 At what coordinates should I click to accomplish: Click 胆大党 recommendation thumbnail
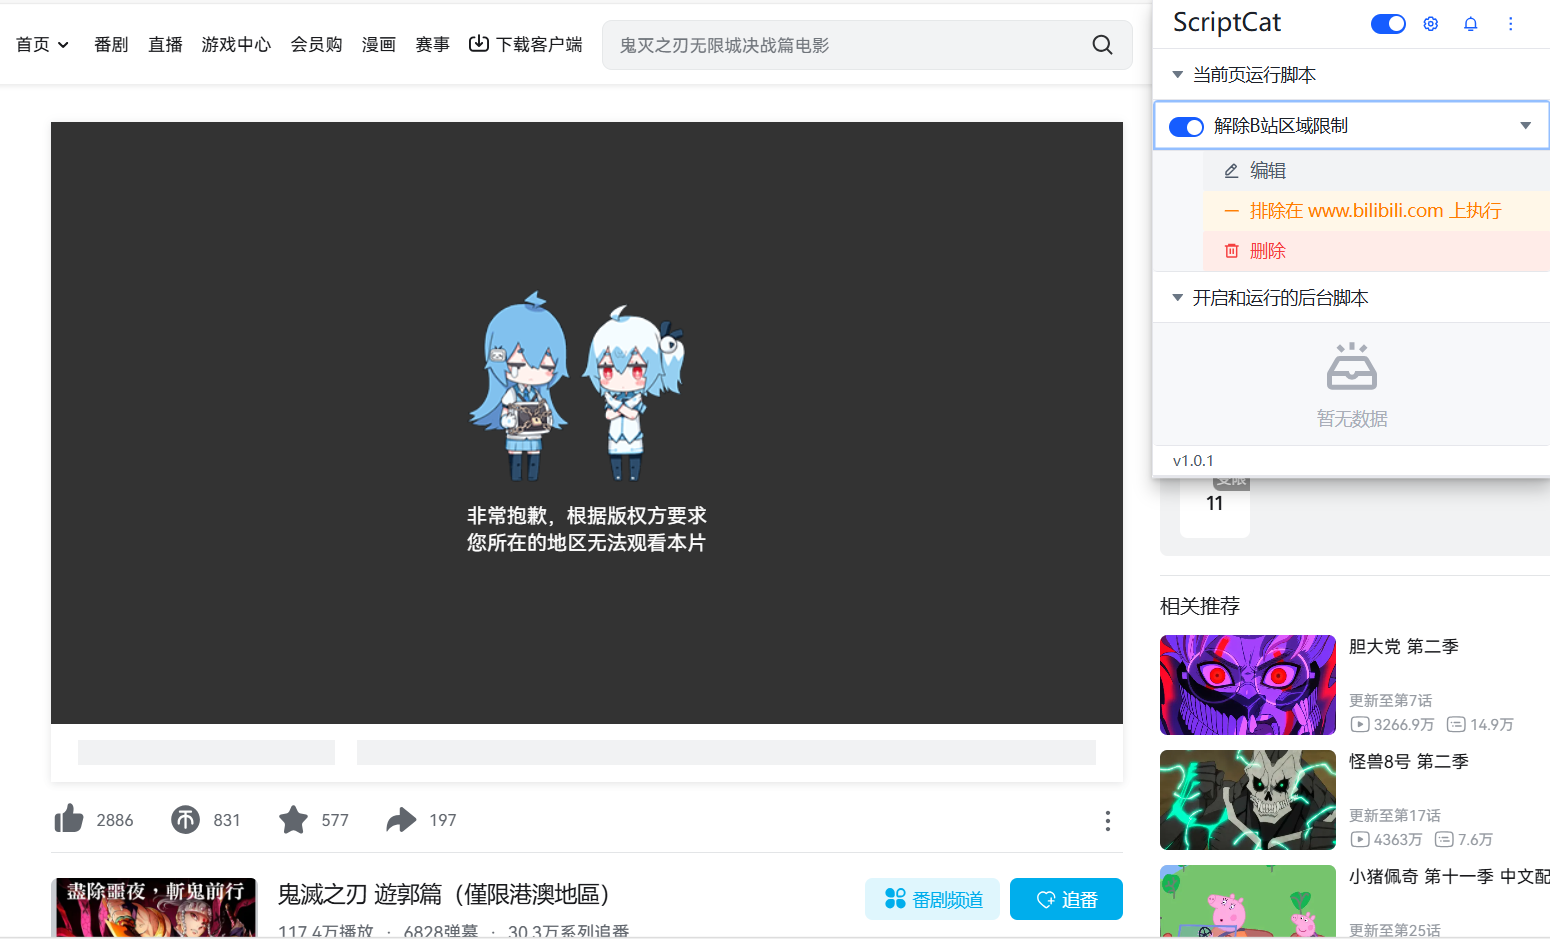[1248, 685]
